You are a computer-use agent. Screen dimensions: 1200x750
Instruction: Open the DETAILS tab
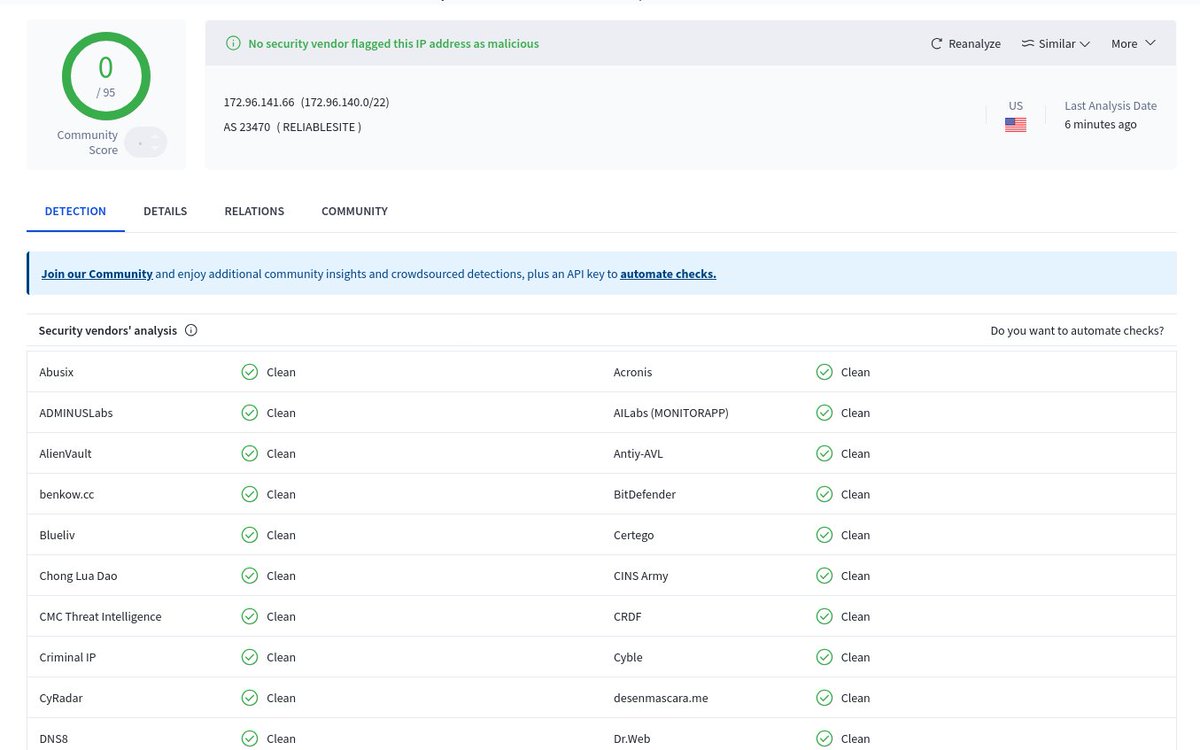pos(165,211)
